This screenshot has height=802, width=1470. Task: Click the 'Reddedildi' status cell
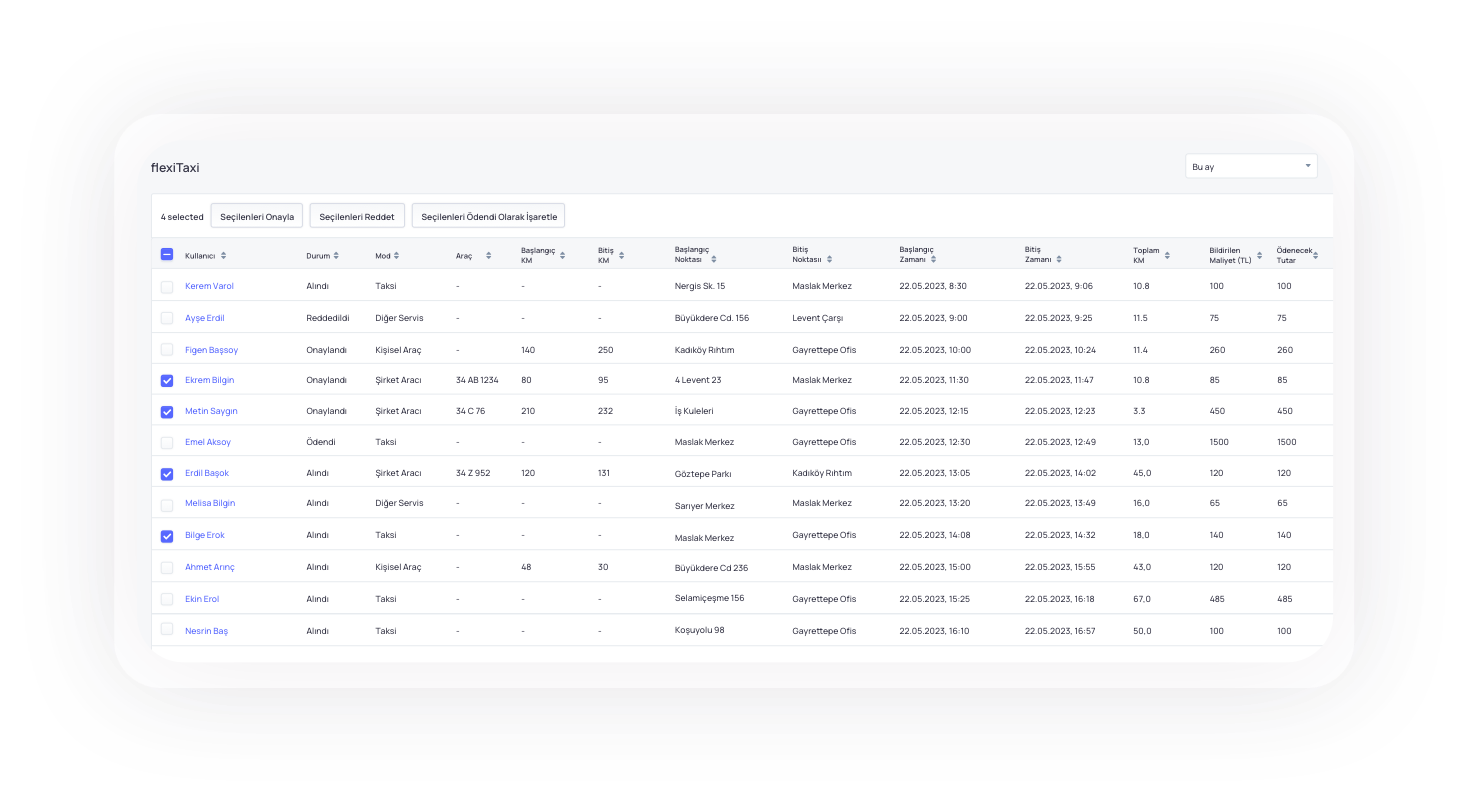(328, 318)
